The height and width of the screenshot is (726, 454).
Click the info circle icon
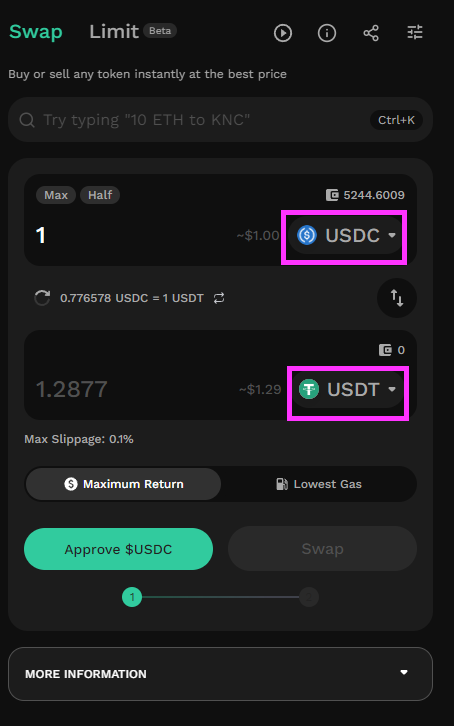point(327,33)
